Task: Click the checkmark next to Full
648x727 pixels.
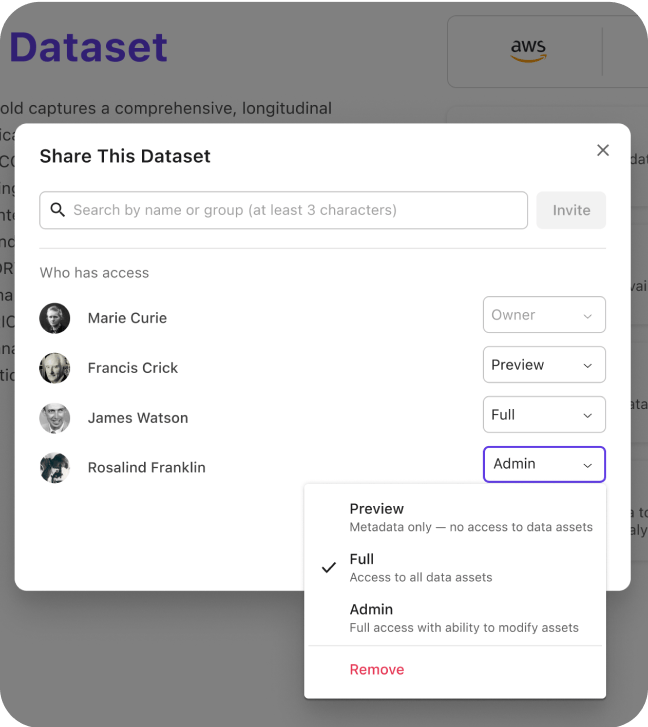Action: [x=329, y=568]
